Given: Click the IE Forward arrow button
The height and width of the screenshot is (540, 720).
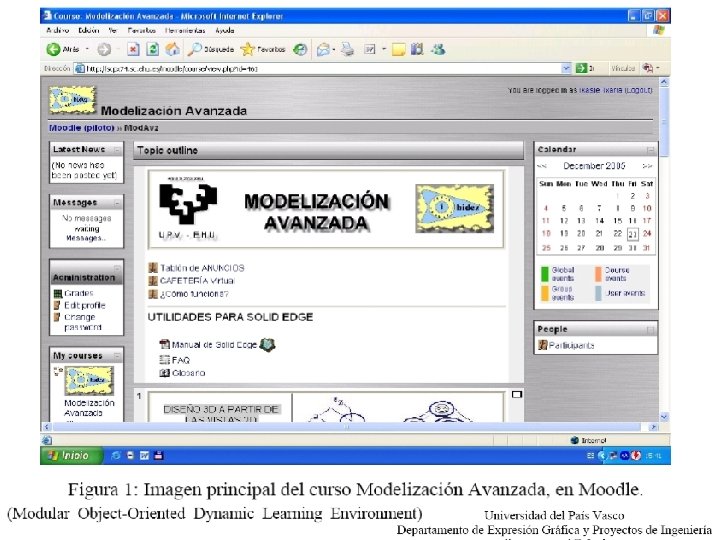Looking at the screenshot, I should [104, 49].
